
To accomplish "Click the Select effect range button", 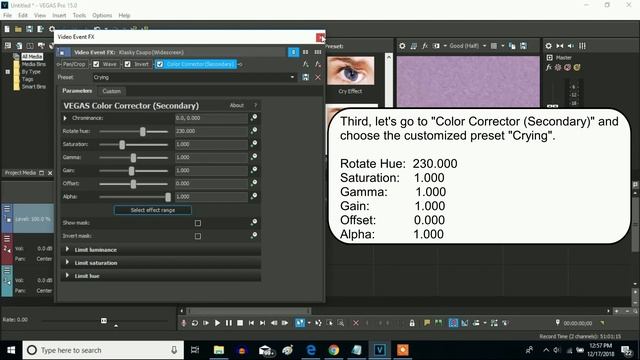I will (153, 210).
